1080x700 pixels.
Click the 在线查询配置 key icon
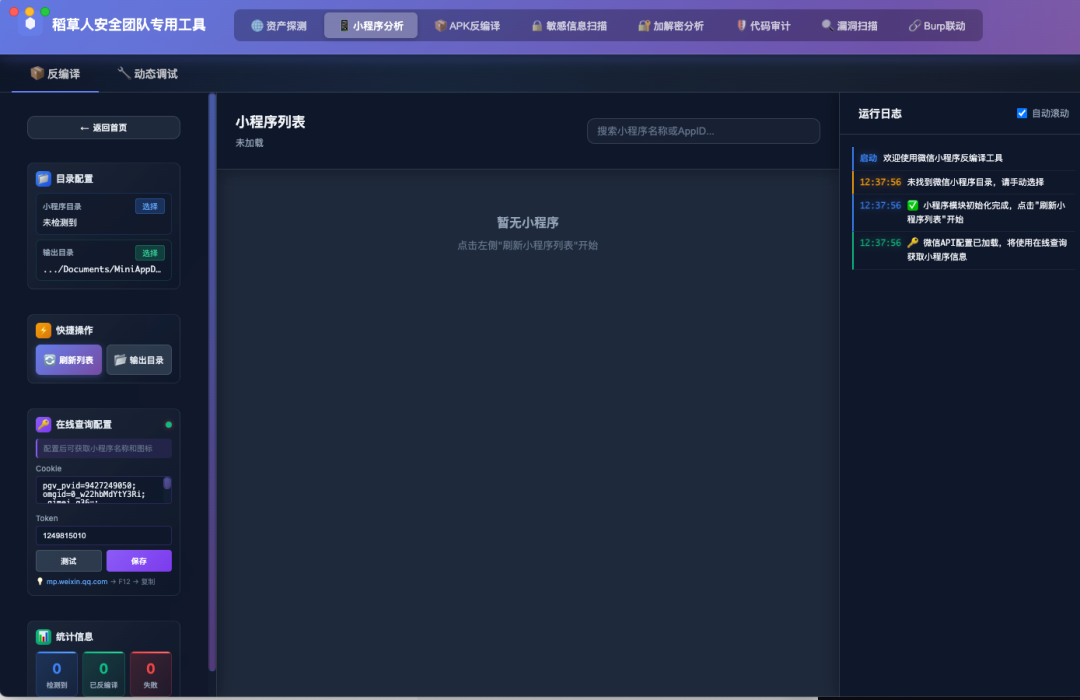[x=43, y=424]
